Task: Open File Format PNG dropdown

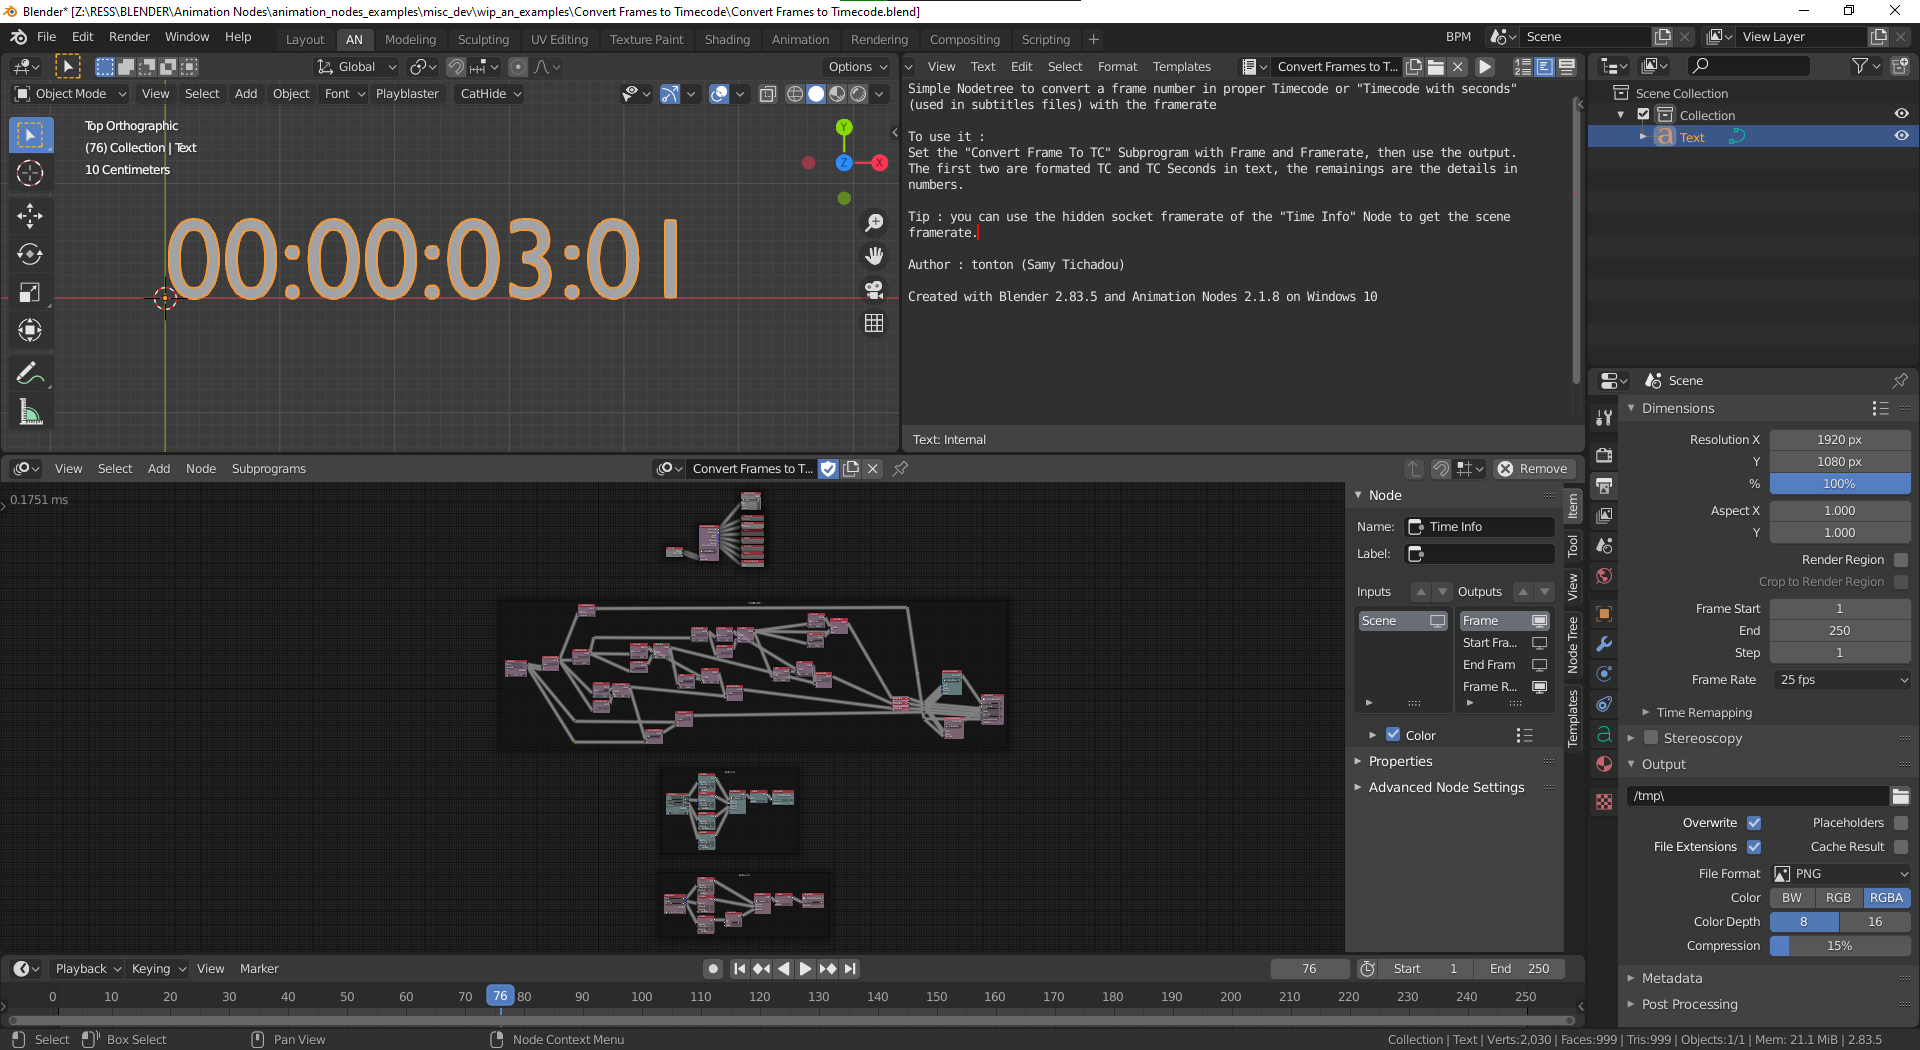Action: (1841, 874)
